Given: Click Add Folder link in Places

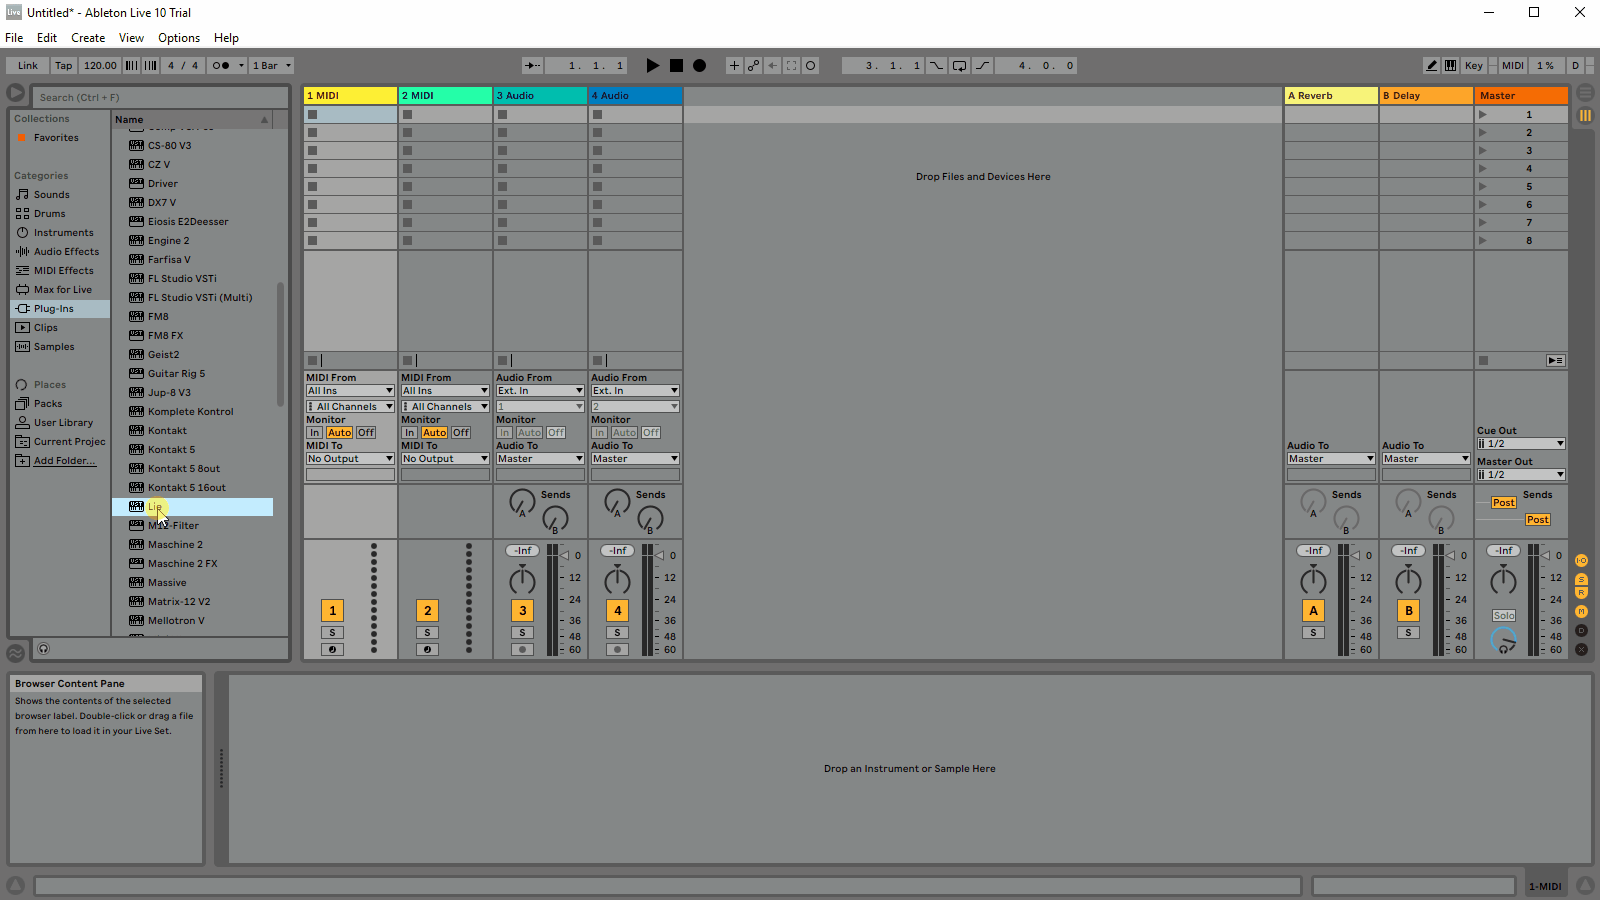Looking at the screenshot, I should click(64, 461).
